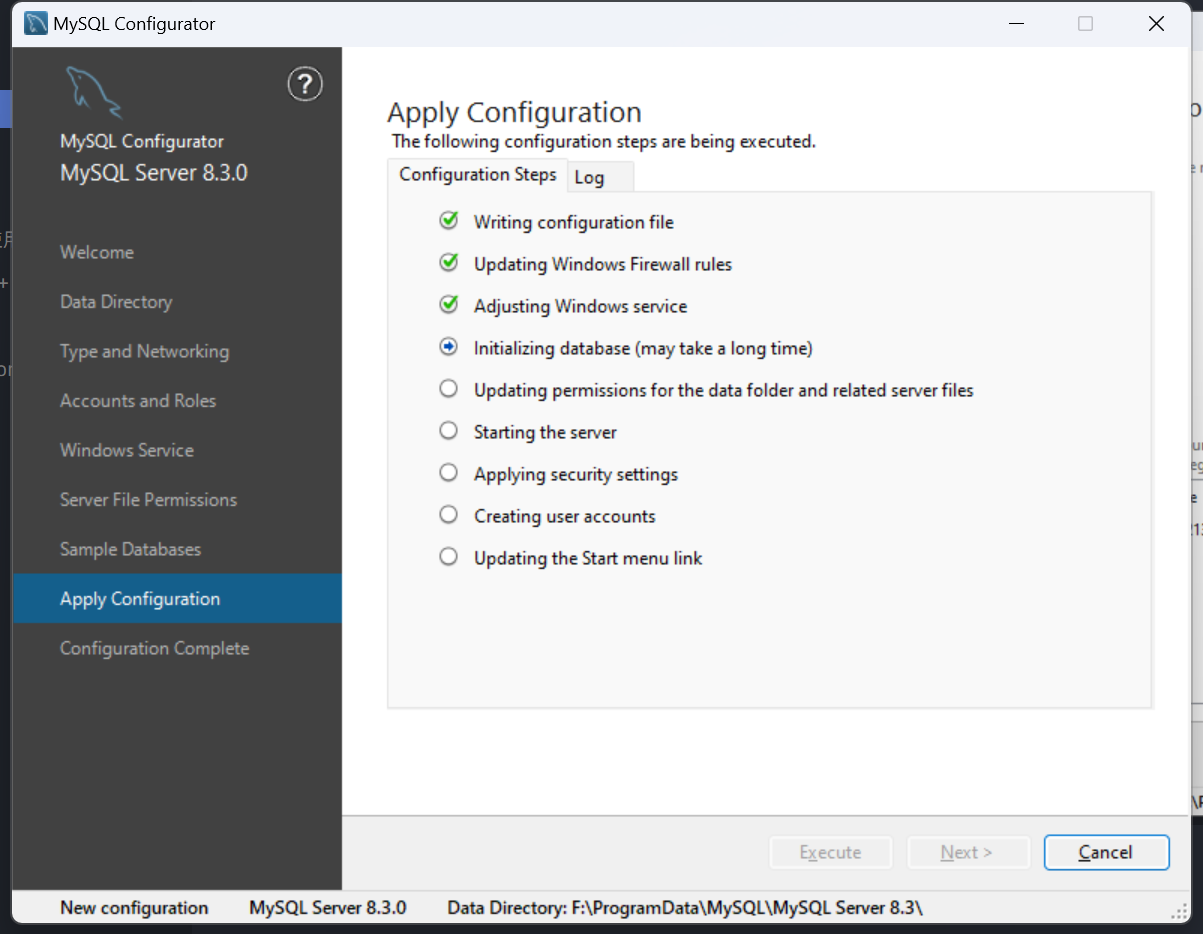The height and width of the screenshot is (934, 1203).
Task: Click in-progress arrow icon beside Initializing database
Action: (449, 347)
